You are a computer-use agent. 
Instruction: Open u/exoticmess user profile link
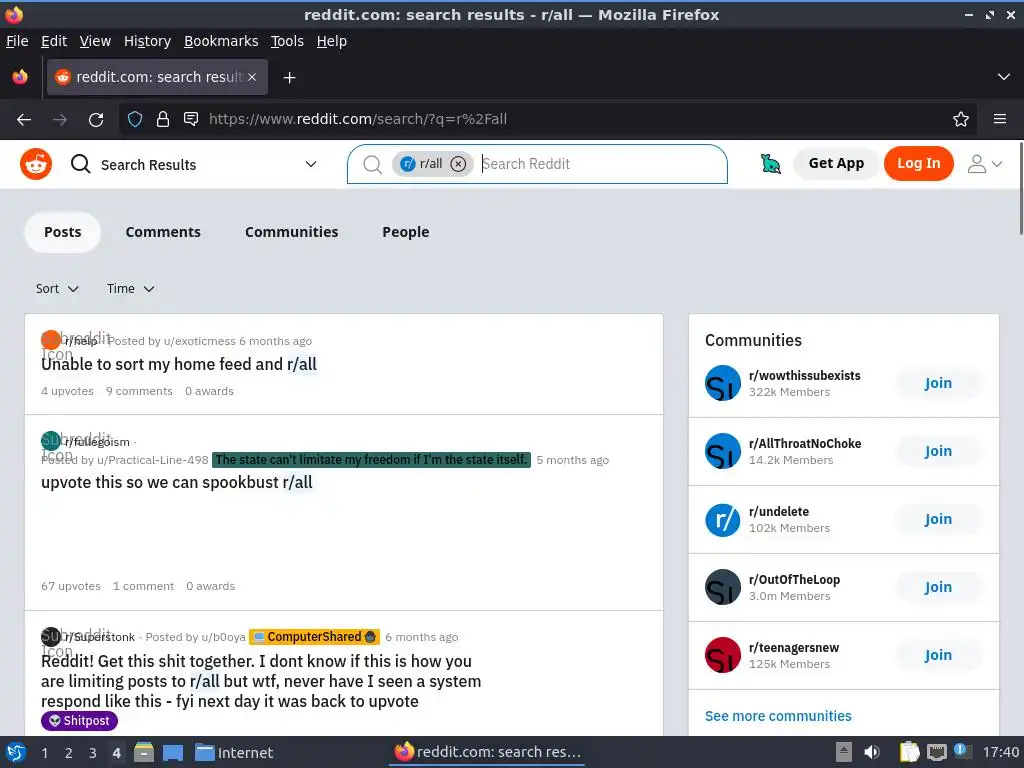pos(200,341)
